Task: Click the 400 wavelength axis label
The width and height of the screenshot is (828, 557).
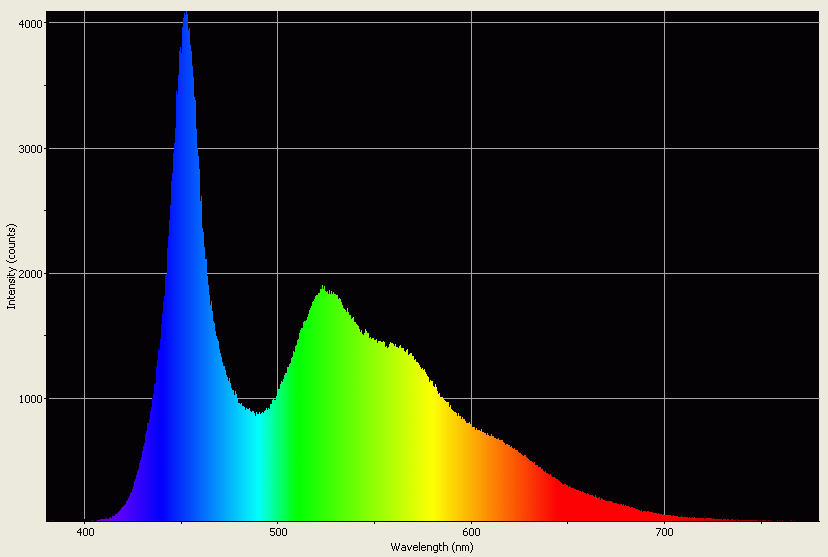Action: (85, 532)
